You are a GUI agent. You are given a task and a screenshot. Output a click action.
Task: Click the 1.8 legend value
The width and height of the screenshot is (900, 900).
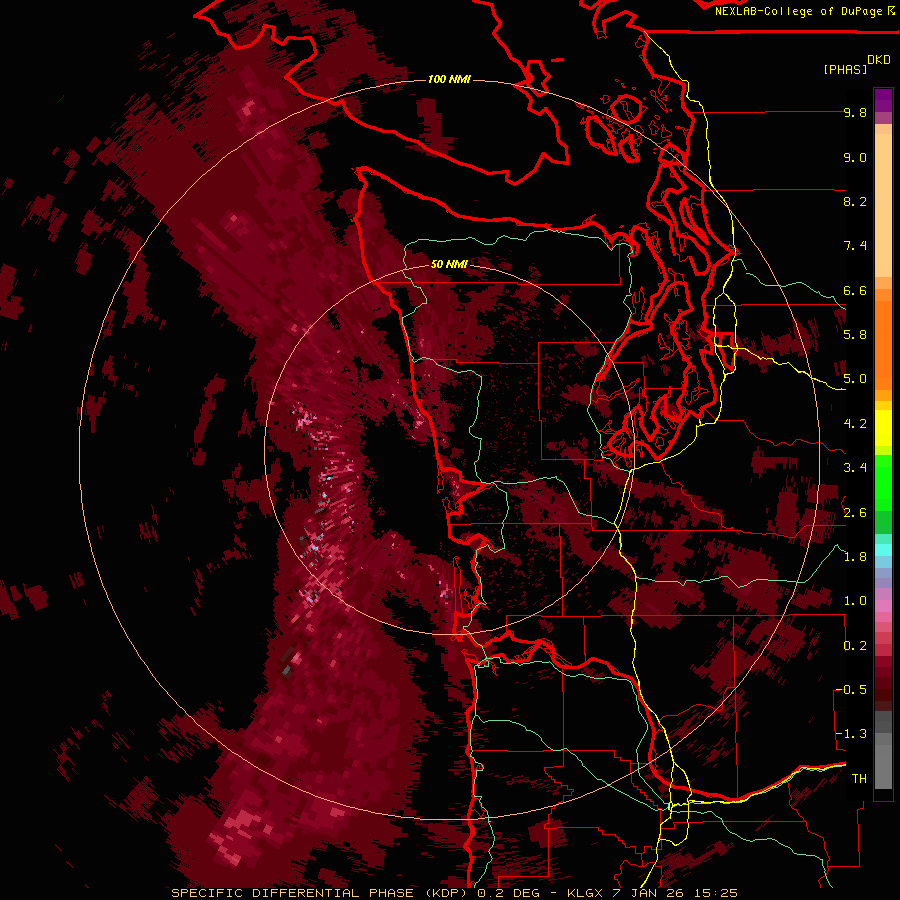click(x=855, y=557)
